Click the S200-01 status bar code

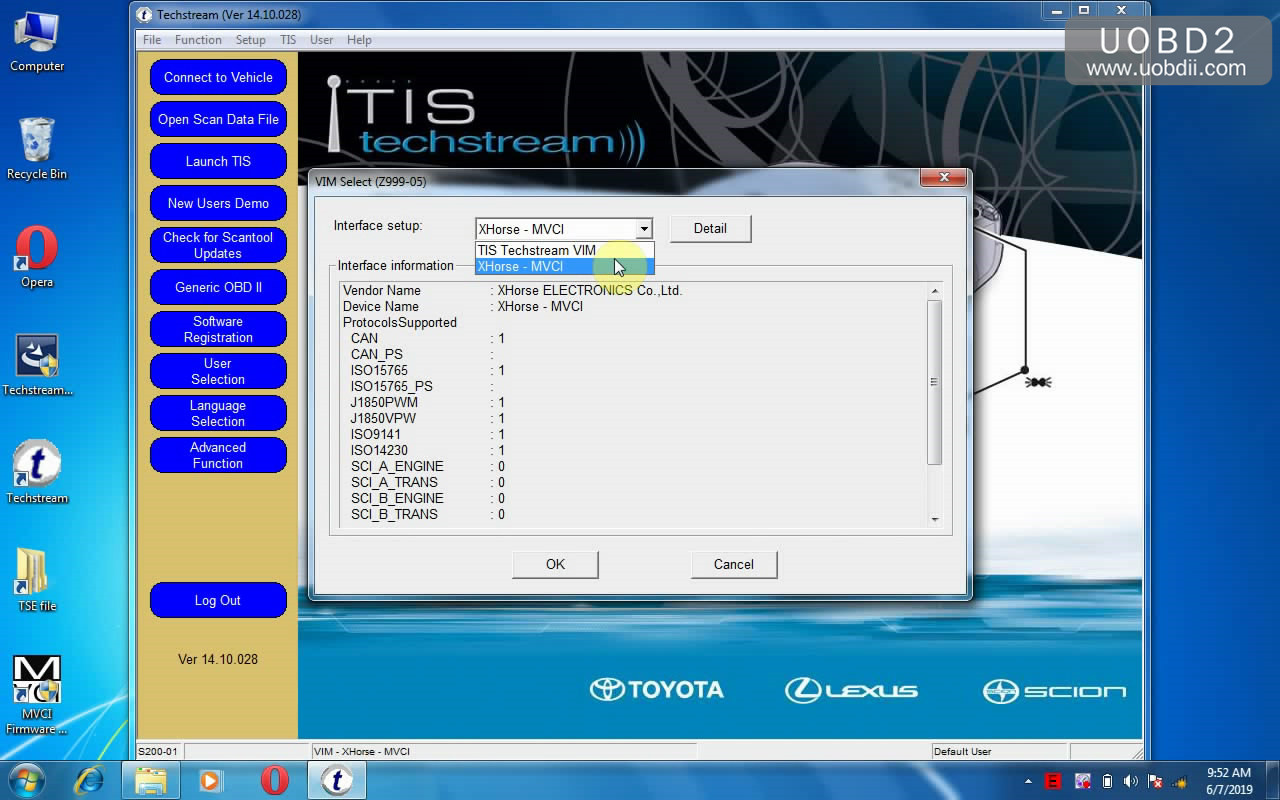tap(158, 751)
